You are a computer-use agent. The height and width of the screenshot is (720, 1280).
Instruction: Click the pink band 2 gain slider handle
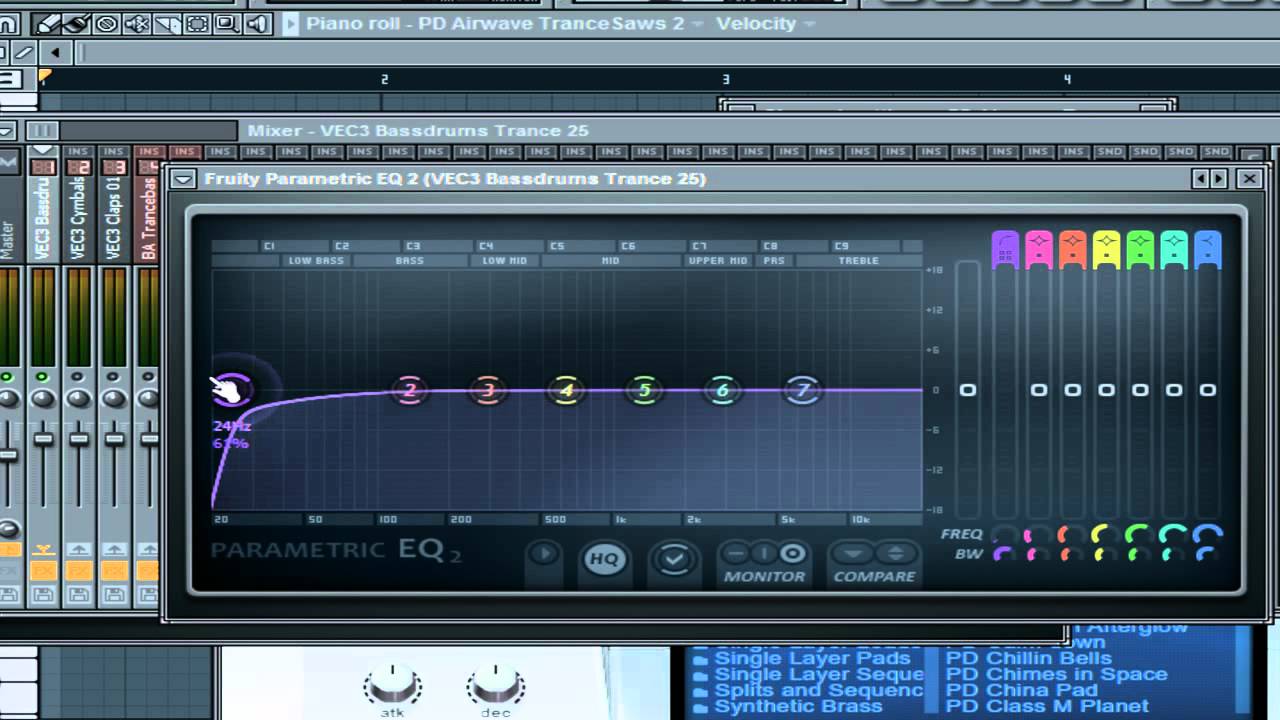[1039, 390]
